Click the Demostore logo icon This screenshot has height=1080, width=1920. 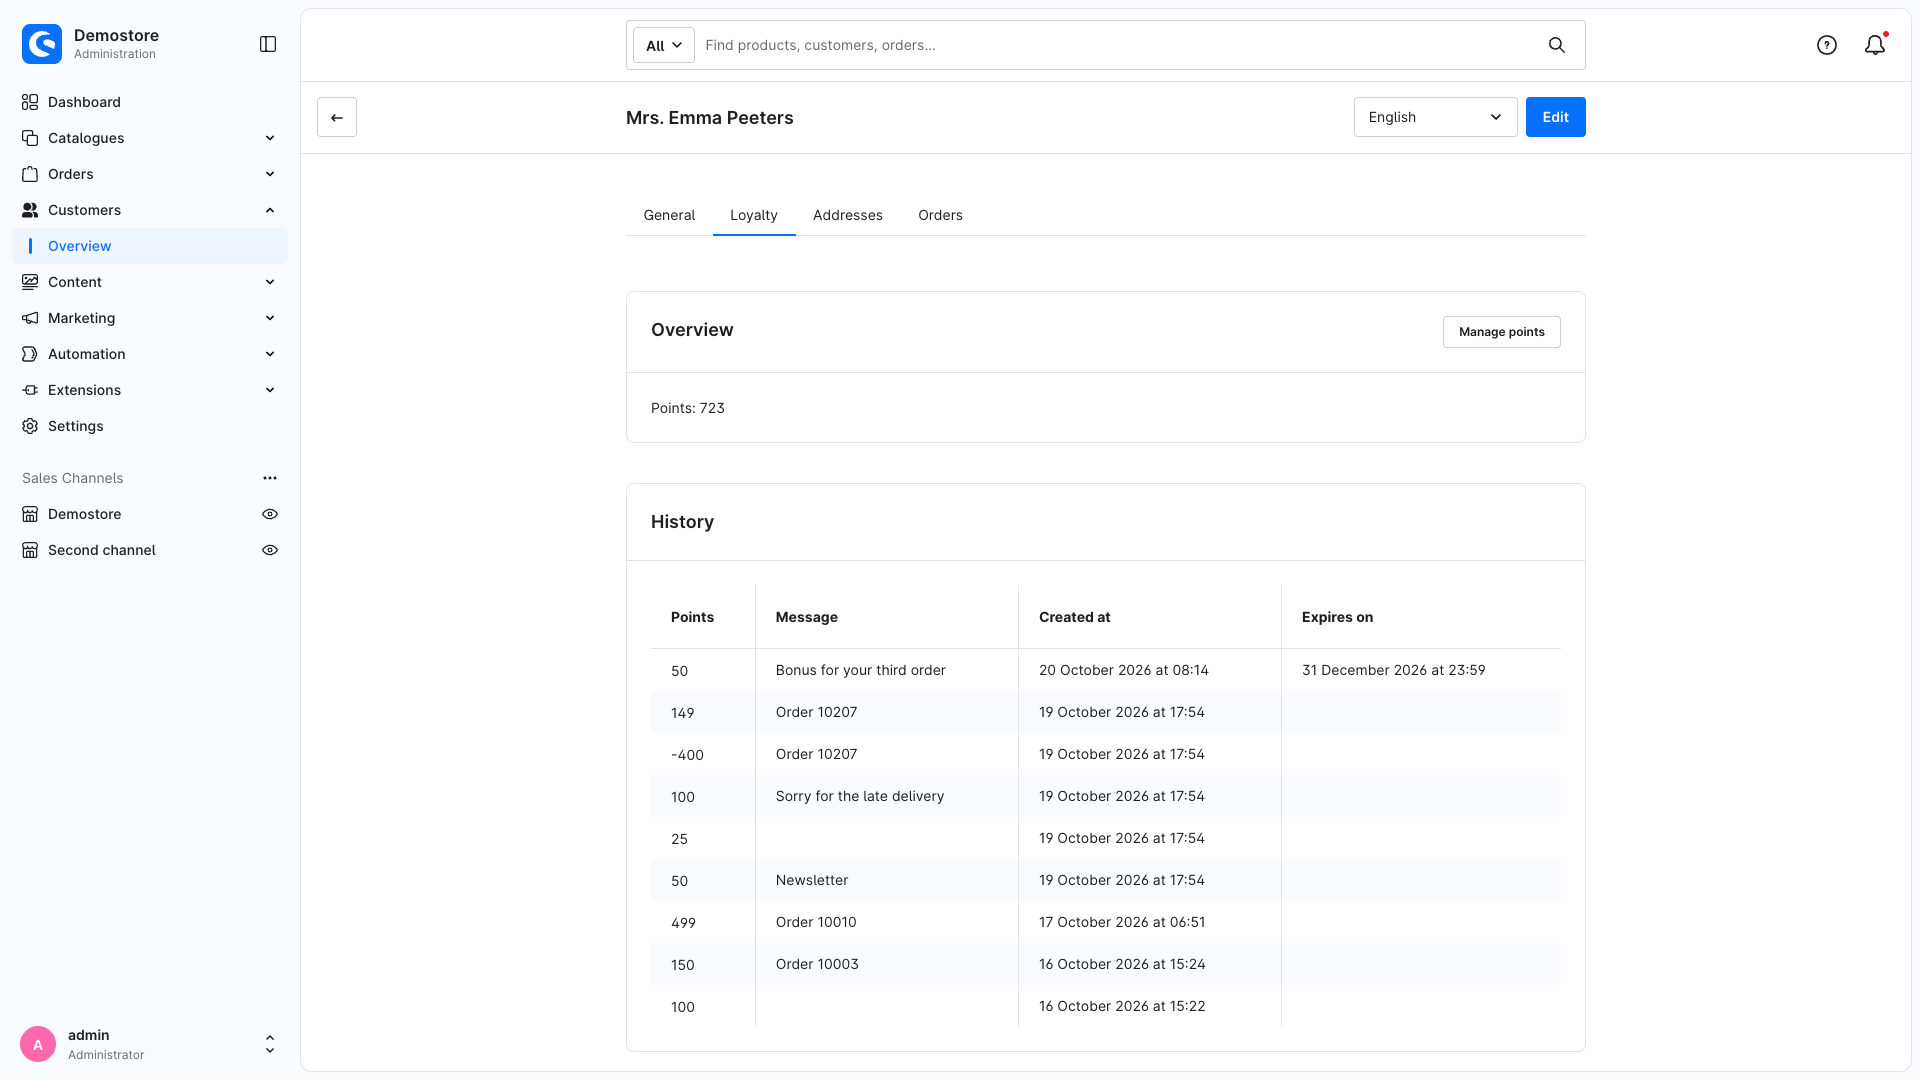coord(42,44)
